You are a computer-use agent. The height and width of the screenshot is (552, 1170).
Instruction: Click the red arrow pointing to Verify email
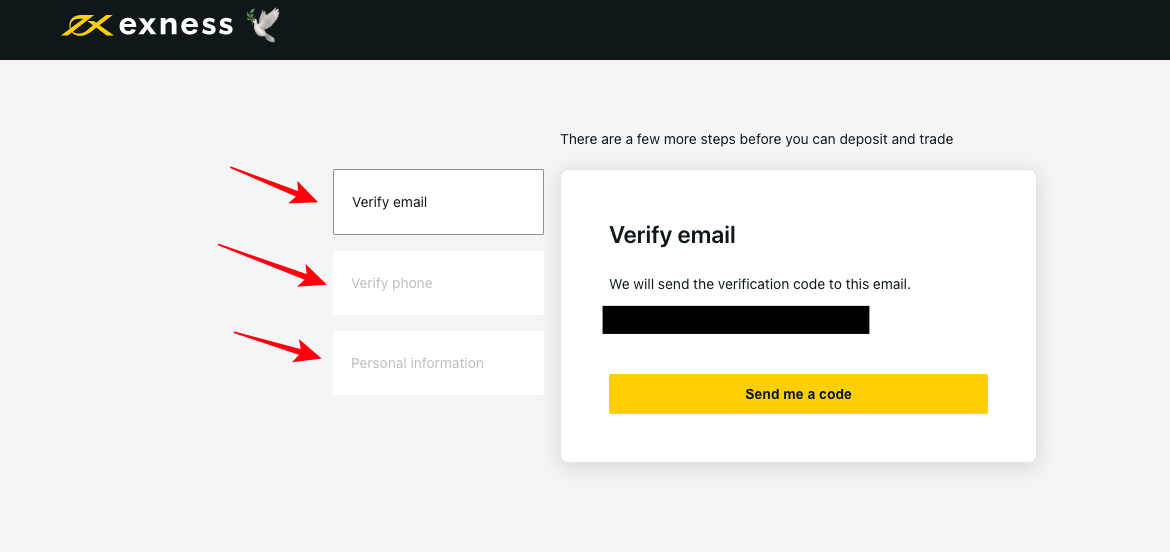click(275, 185)
